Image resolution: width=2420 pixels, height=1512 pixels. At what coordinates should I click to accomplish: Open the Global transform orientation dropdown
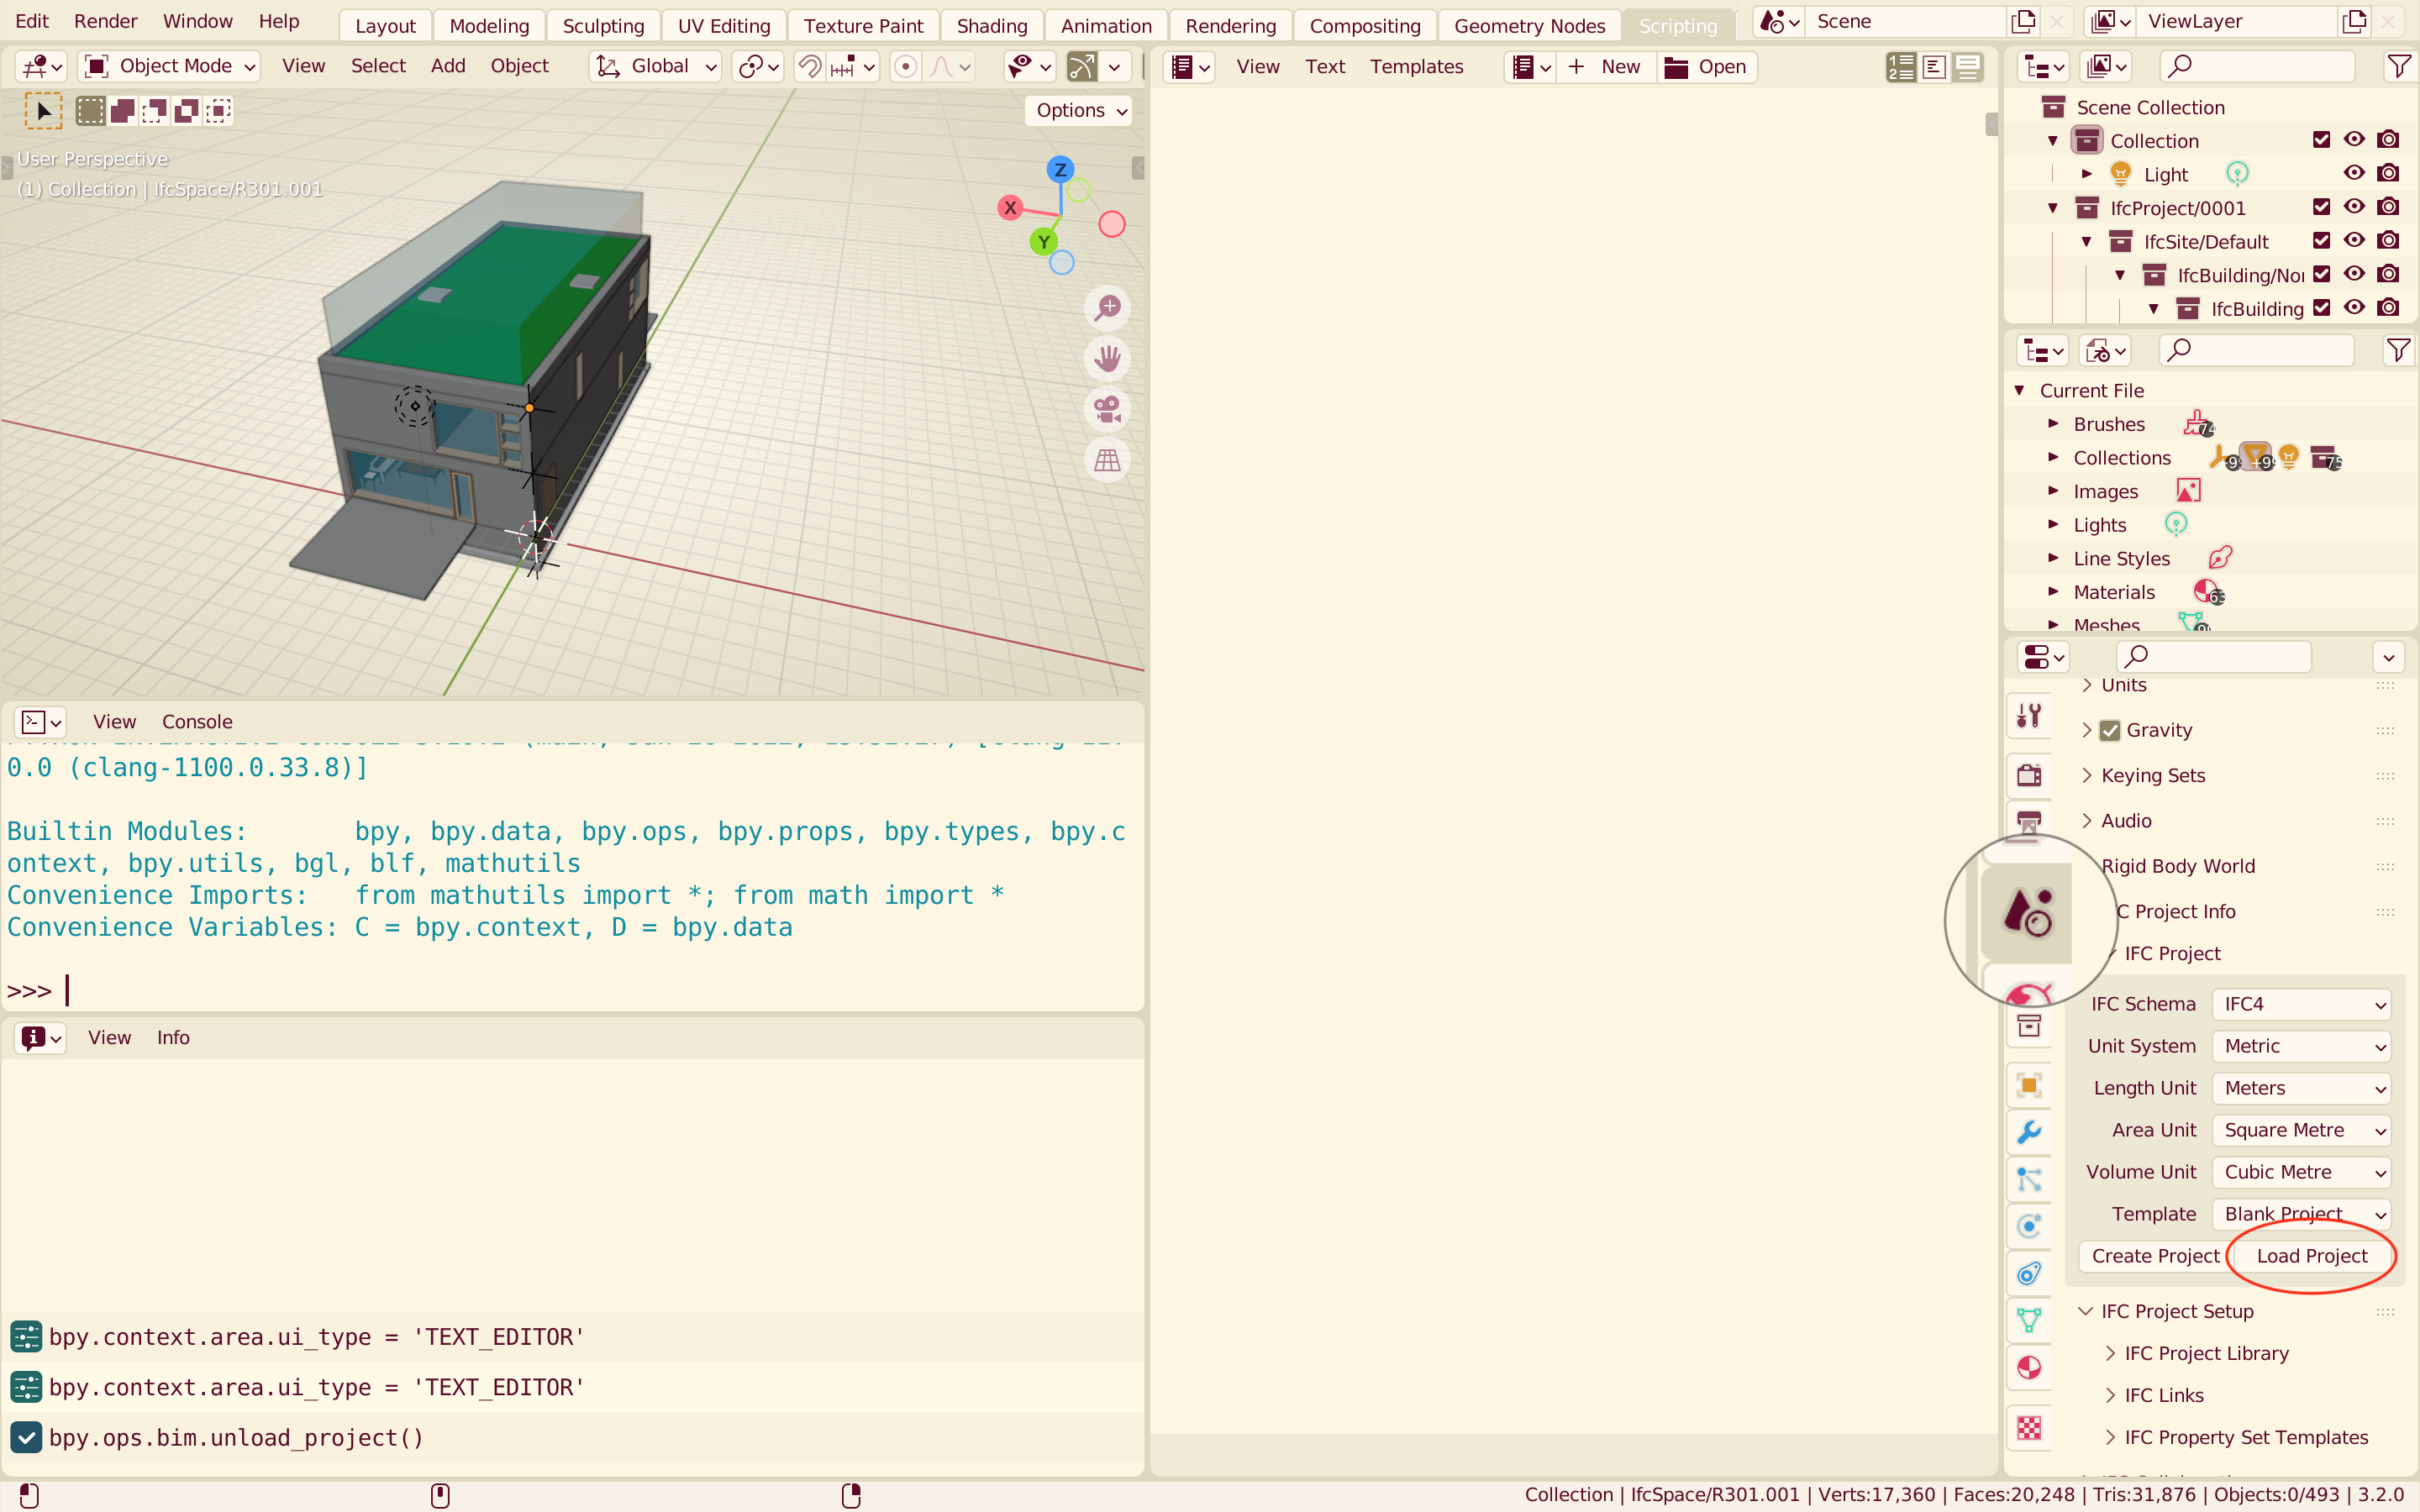(655, 67)
